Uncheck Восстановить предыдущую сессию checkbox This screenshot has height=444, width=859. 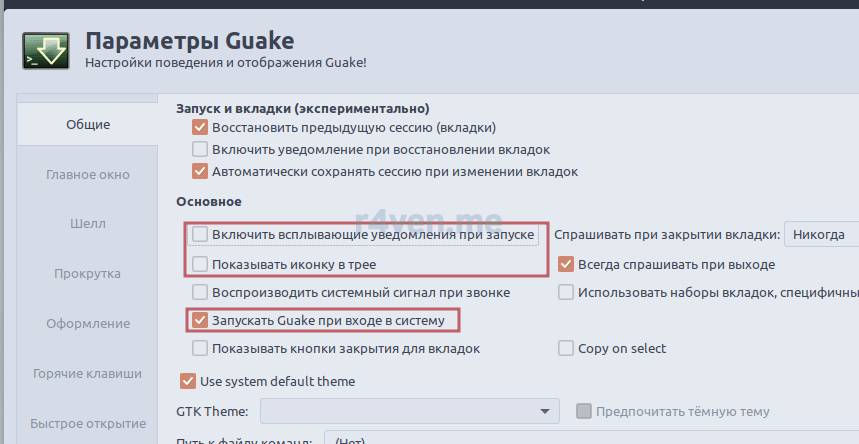pos(200,128)
